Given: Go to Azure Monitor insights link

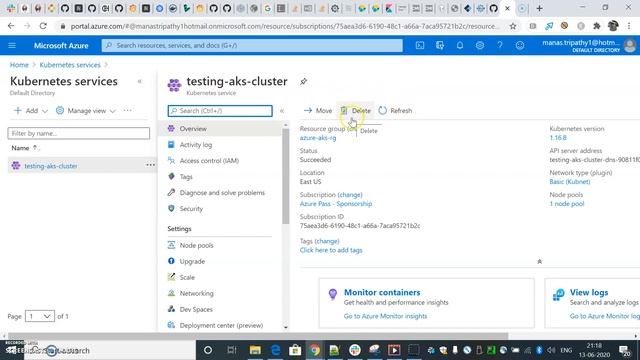Looking at the screenshot, I should [x=385, y=316].
